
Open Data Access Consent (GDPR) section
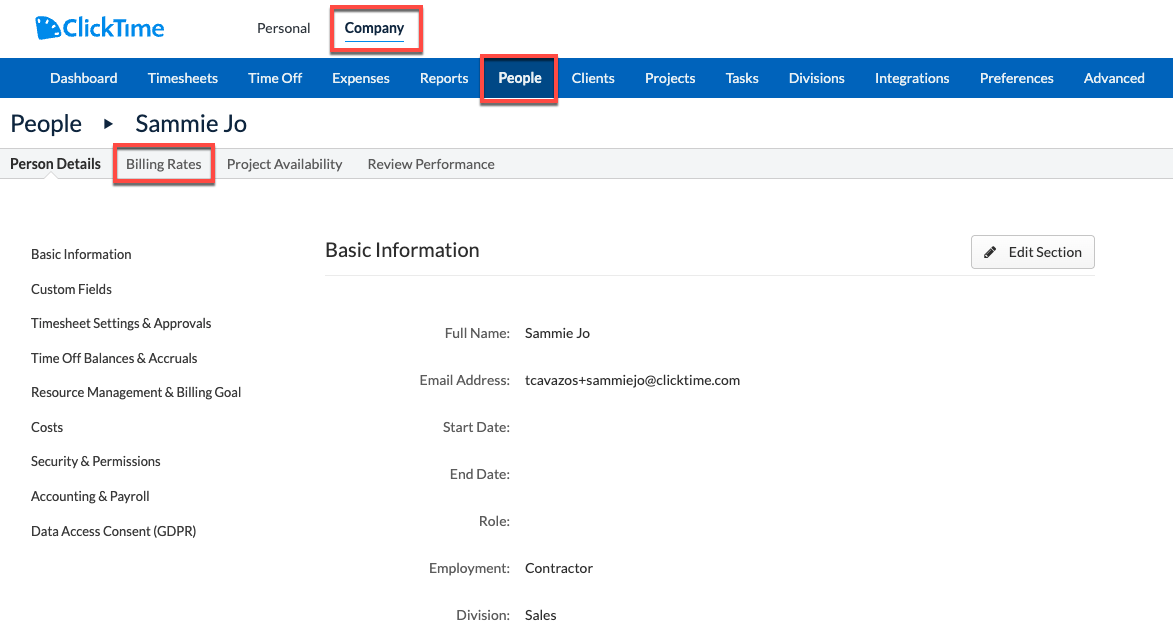pyautogui.click(x=113, y=531)
